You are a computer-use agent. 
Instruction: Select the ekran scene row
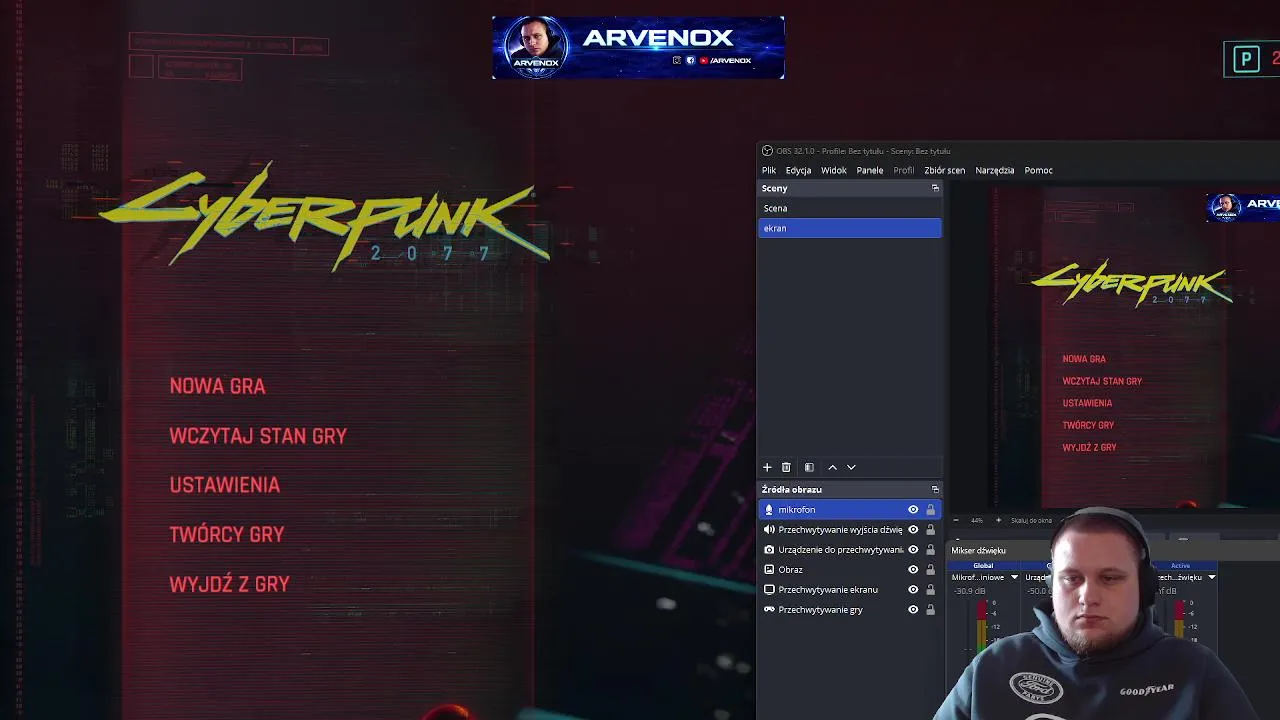coord(850,228)
